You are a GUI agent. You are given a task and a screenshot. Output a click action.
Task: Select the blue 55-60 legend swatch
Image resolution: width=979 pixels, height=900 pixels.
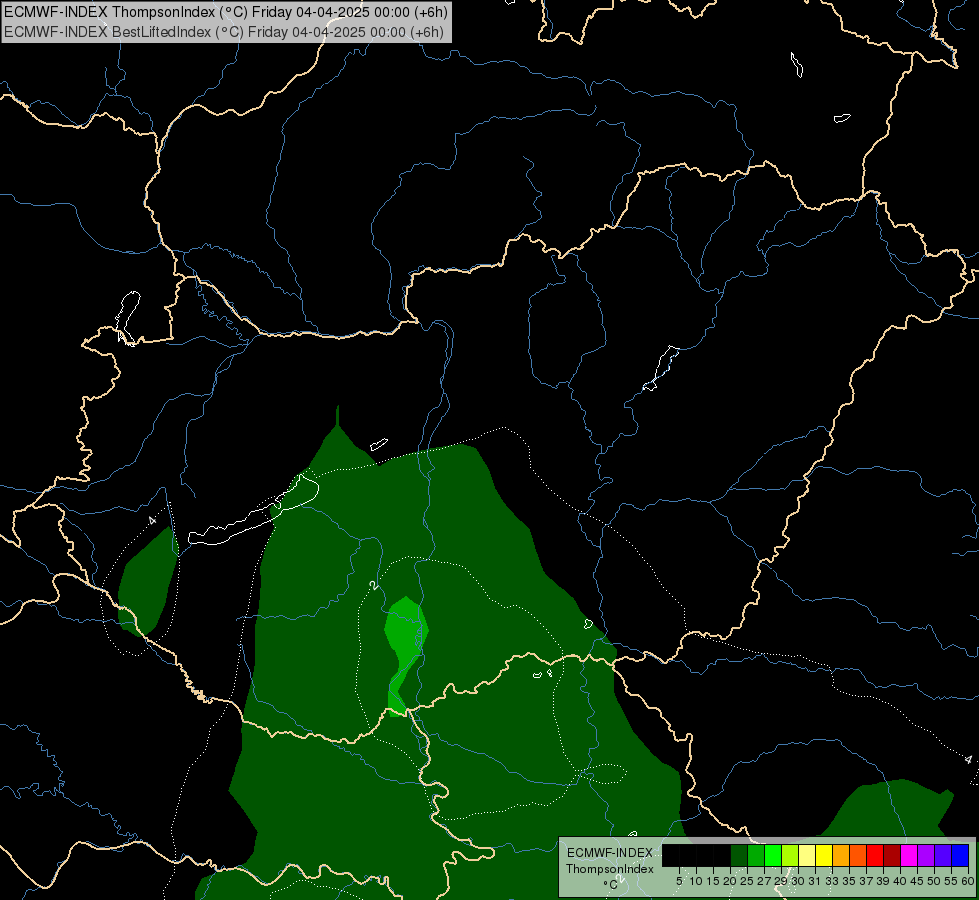[960, 855]
